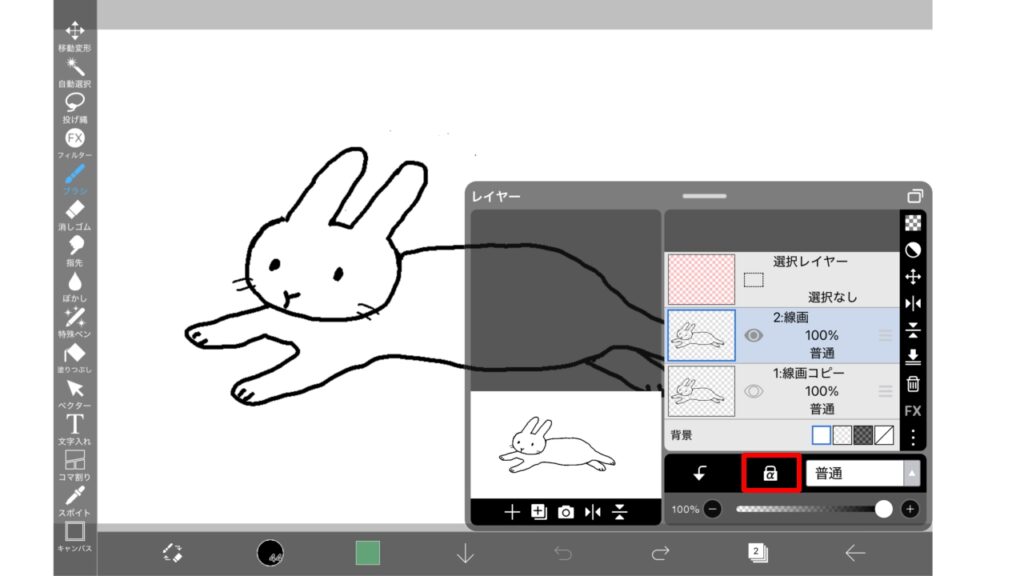Pick the Eraser (消しゴム) tool

coord(75,212)
